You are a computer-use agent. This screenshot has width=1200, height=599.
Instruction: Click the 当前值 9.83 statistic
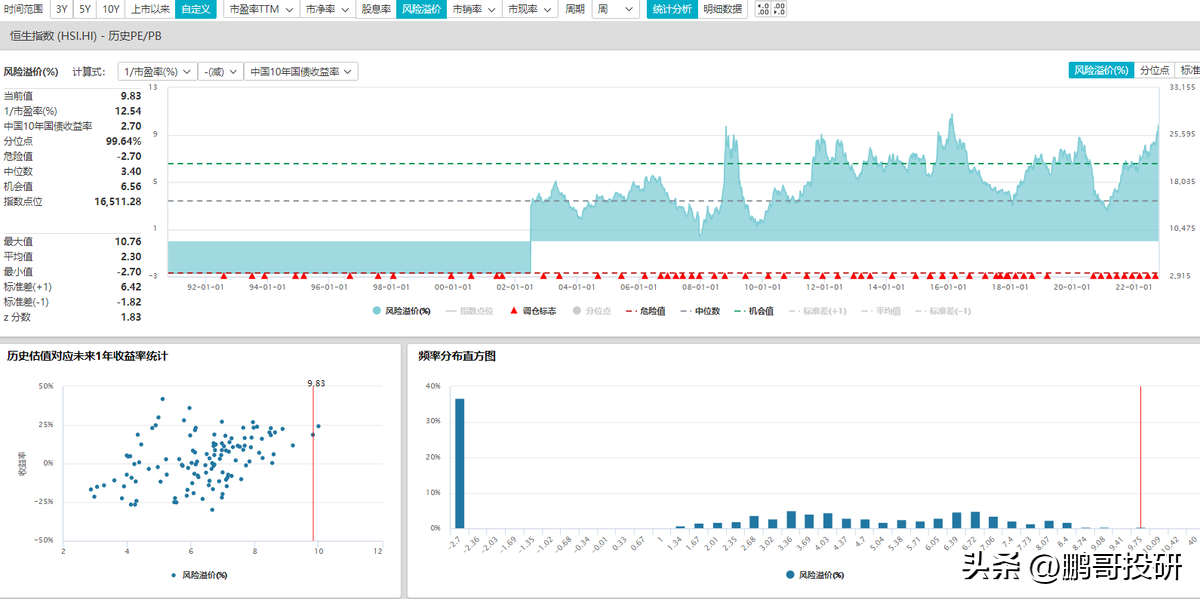pyautogui.click(x=131, y=96)
